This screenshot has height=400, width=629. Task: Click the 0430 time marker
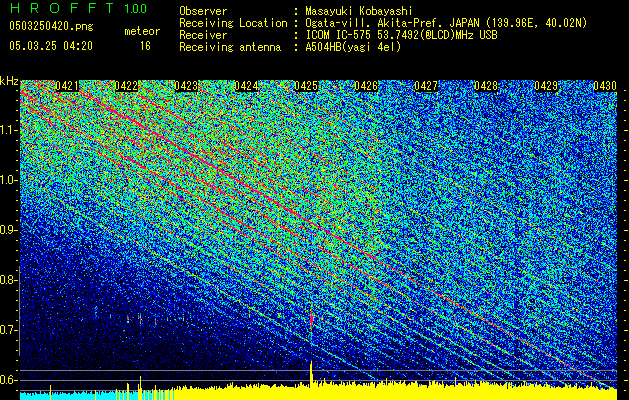[x=605, y=86]
